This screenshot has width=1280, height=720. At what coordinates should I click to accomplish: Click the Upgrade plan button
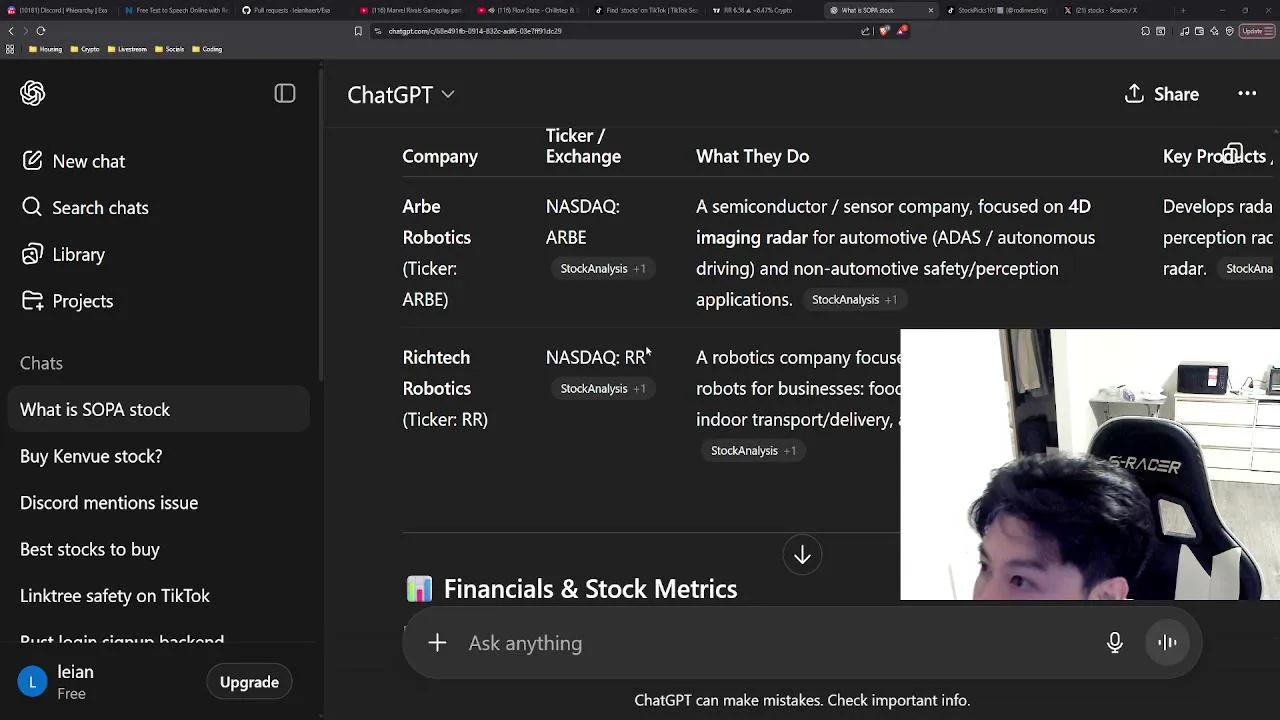click(249, 682)
